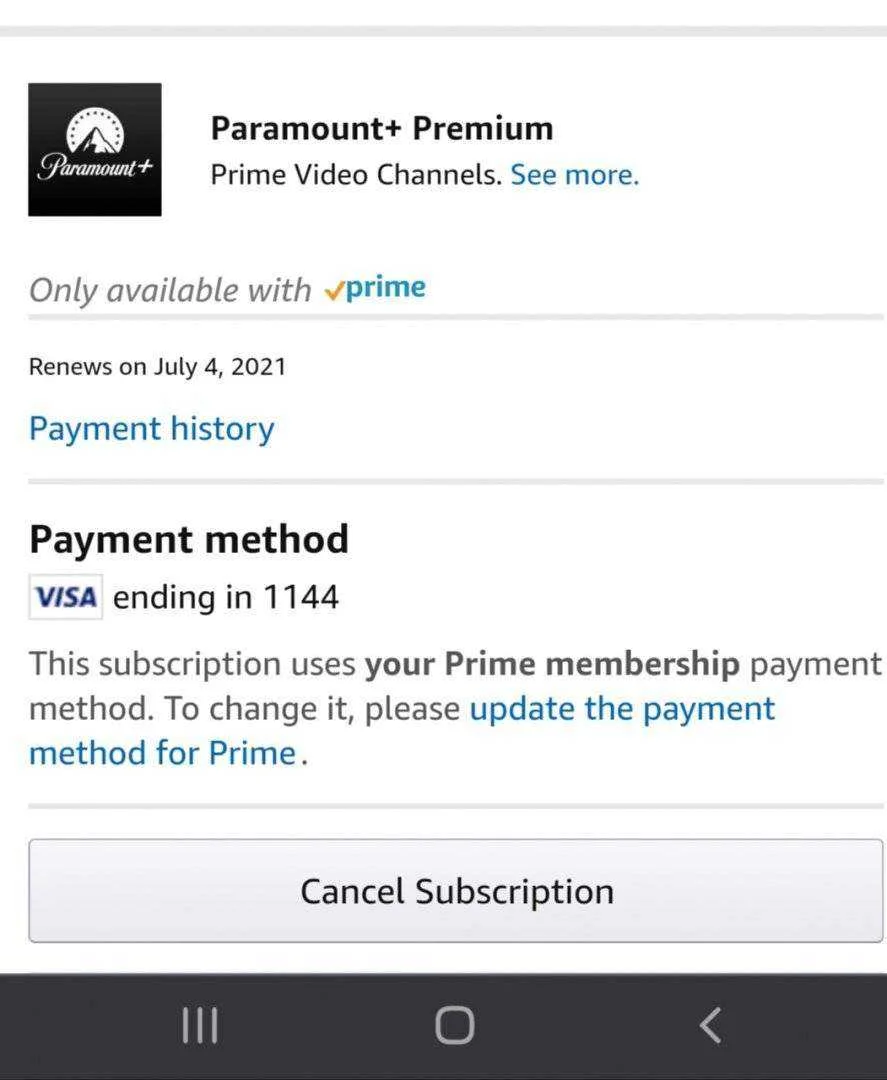Select the Paramount+ Premium title
This screenshot has width=887, height=1080.
tap(382, 128)
